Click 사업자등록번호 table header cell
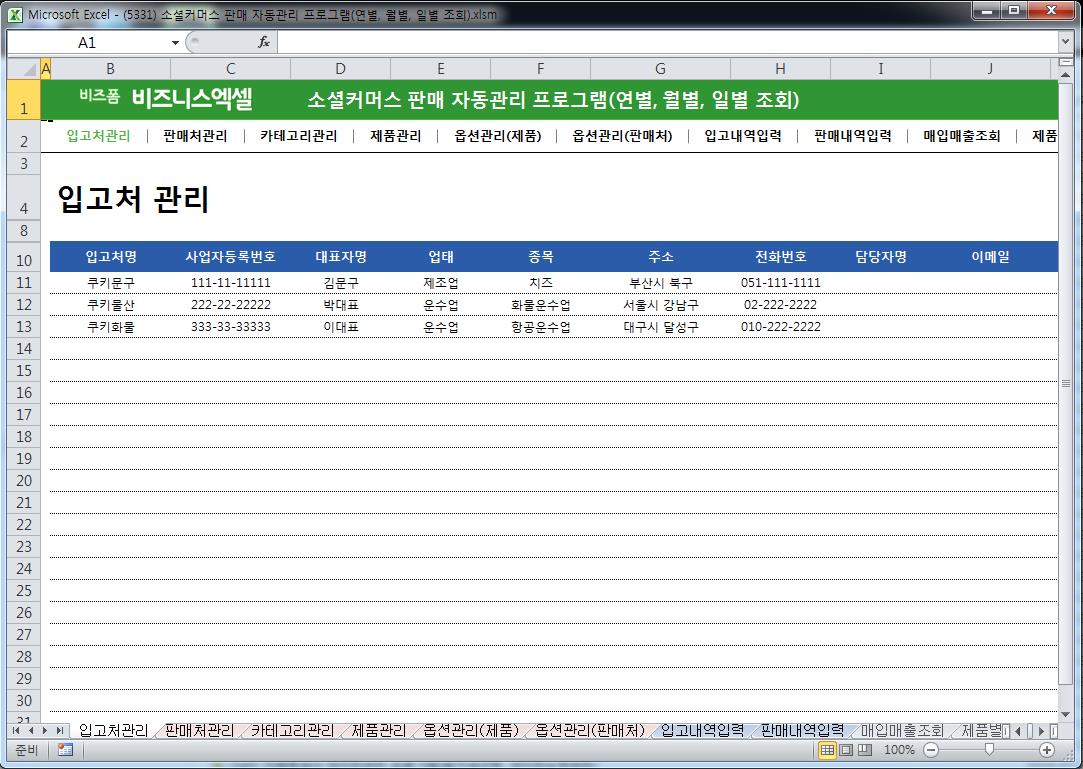Screen dimensions: 1083x769 [231, 257]
